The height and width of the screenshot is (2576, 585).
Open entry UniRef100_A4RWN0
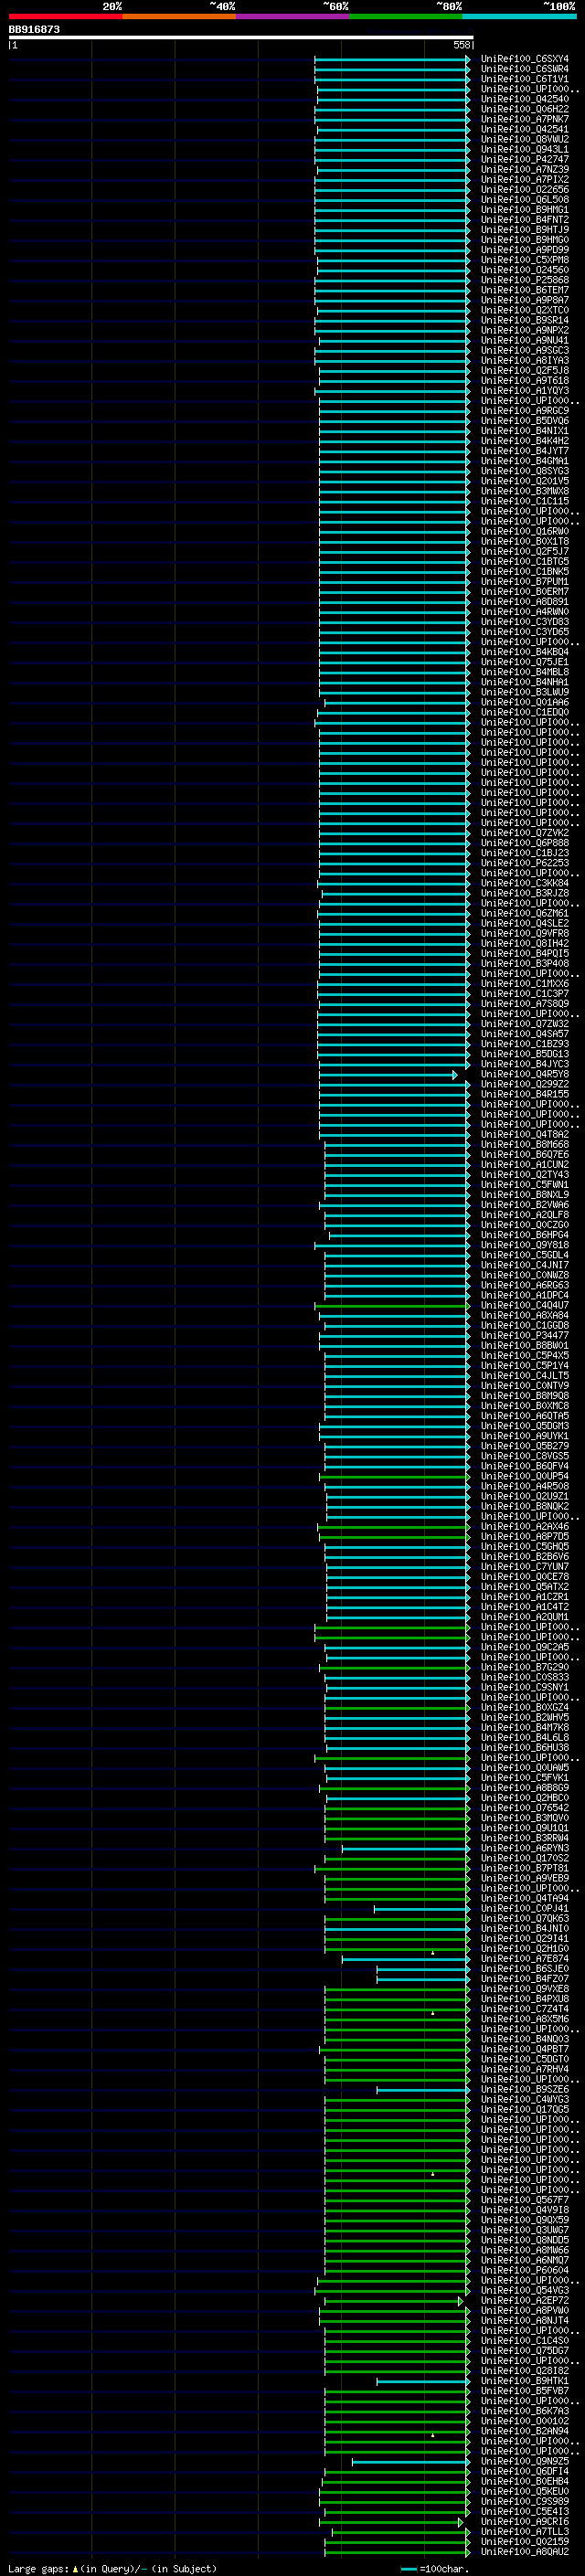coord(524,611)
